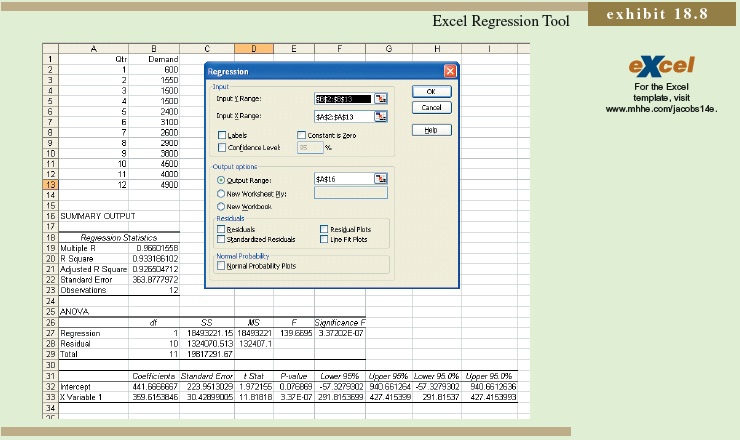Tick the Constant is Zero checkbox
The height and width of the screenshot is (440, 740).
[302, 134]
